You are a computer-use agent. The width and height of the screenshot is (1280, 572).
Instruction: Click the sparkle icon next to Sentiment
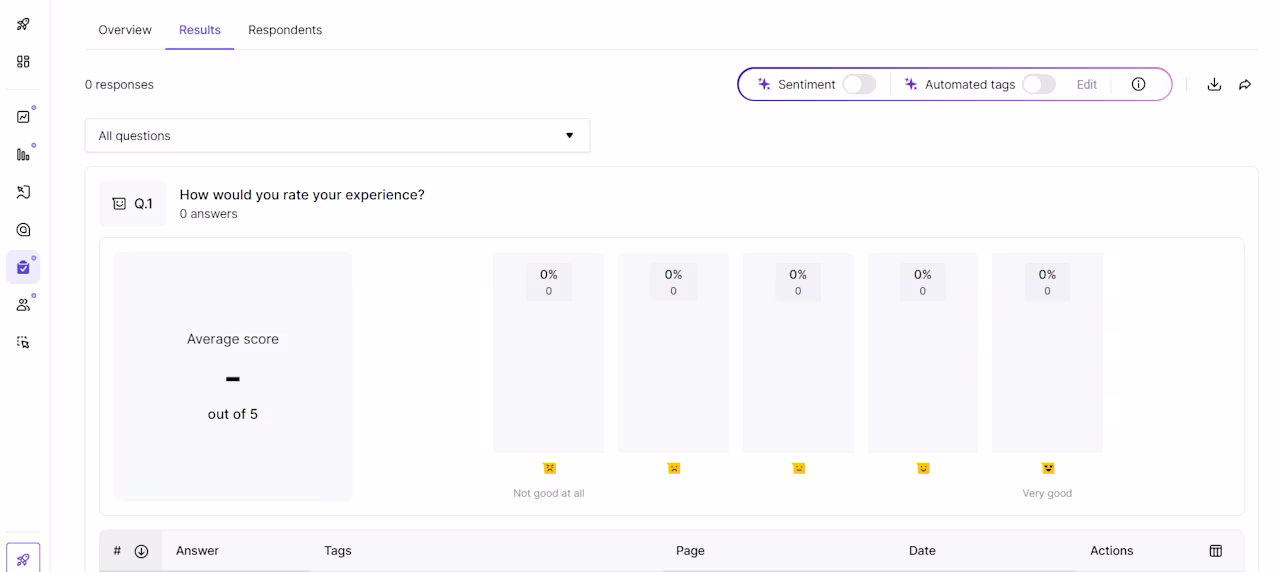[x=764, y=84]
